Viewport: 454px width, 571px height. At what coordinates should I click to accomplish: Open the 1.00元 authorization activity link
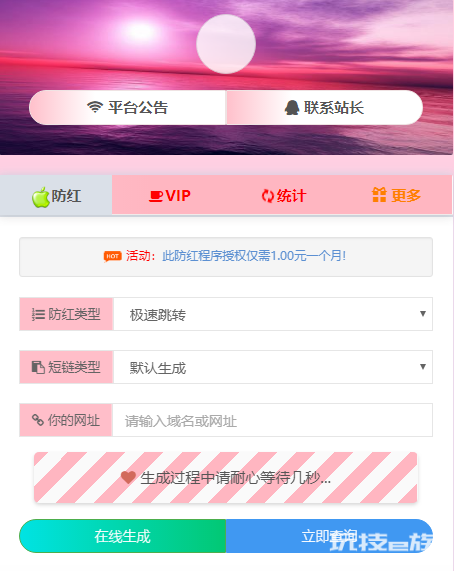click(254, 256)
